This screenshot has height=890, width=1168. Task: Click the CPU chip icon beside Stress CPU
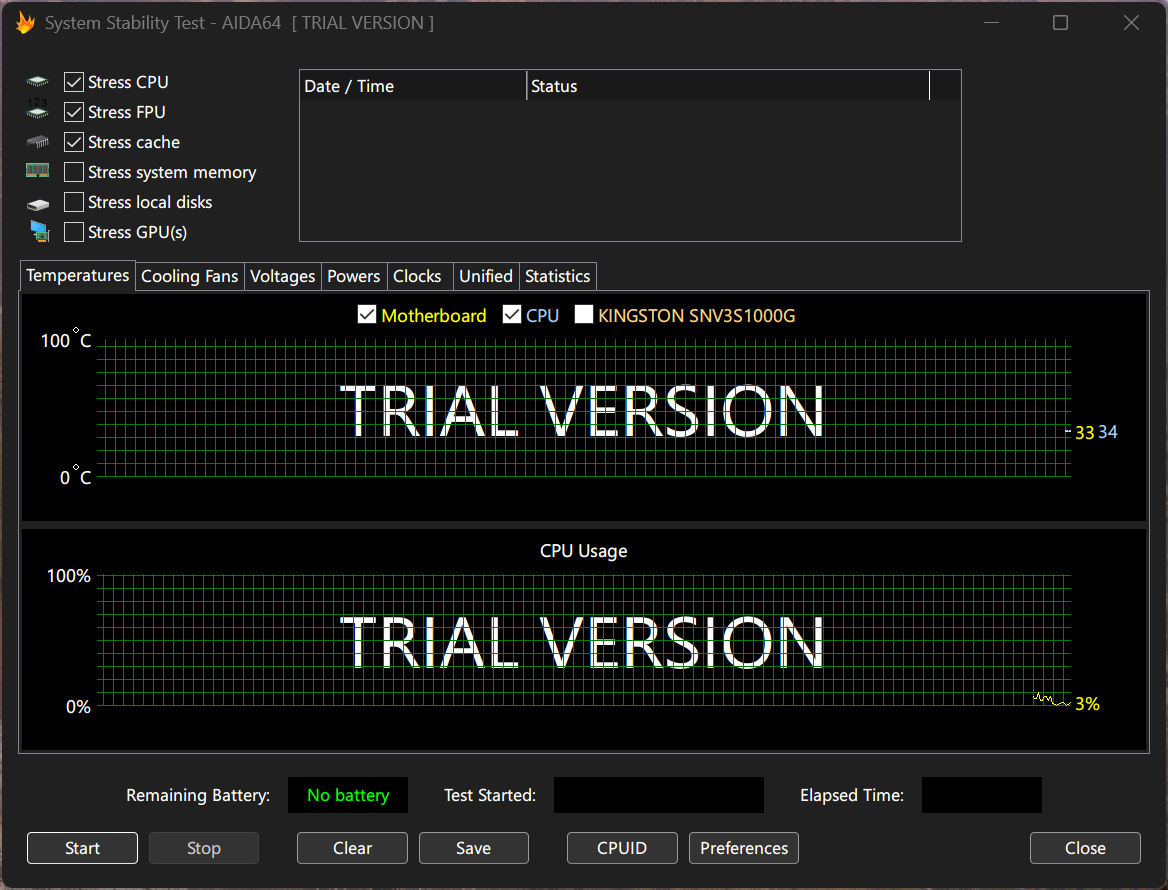click(x=38, y=82)
